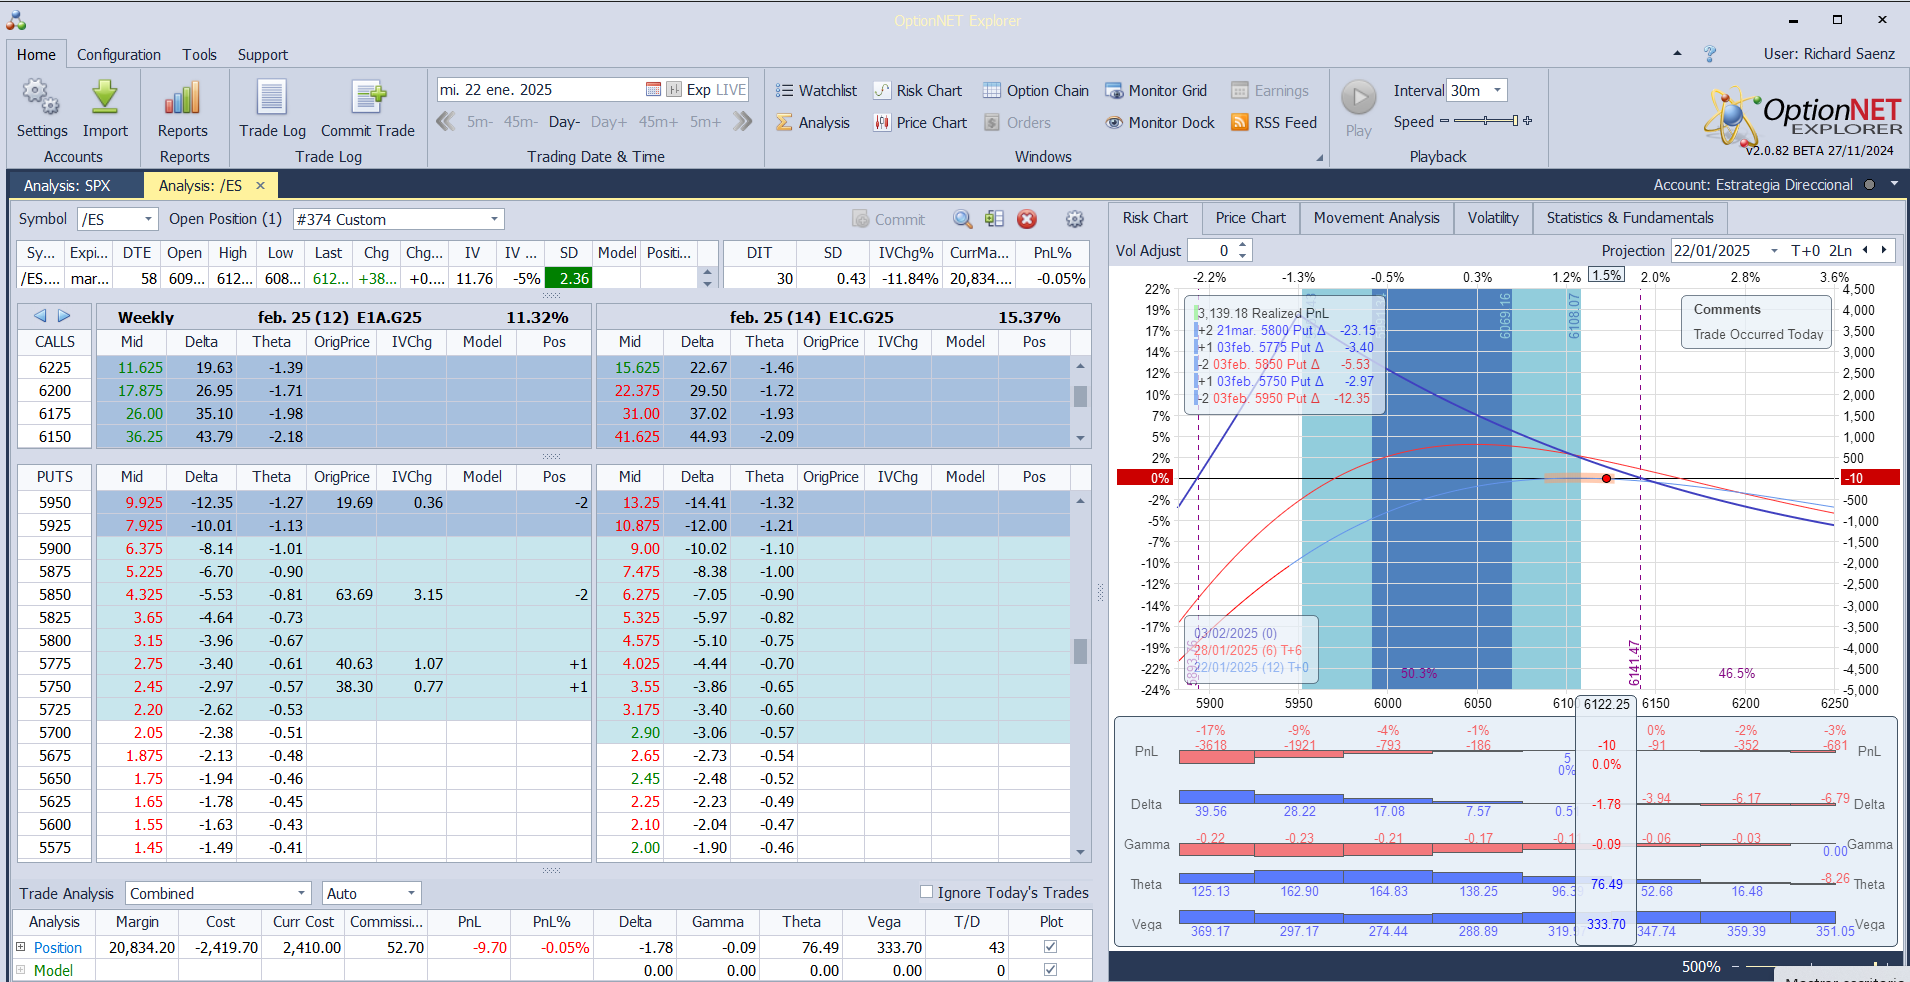Open Risk Chart from the Windows ribbon group
1910x982 pixels.
coord(917,91)
